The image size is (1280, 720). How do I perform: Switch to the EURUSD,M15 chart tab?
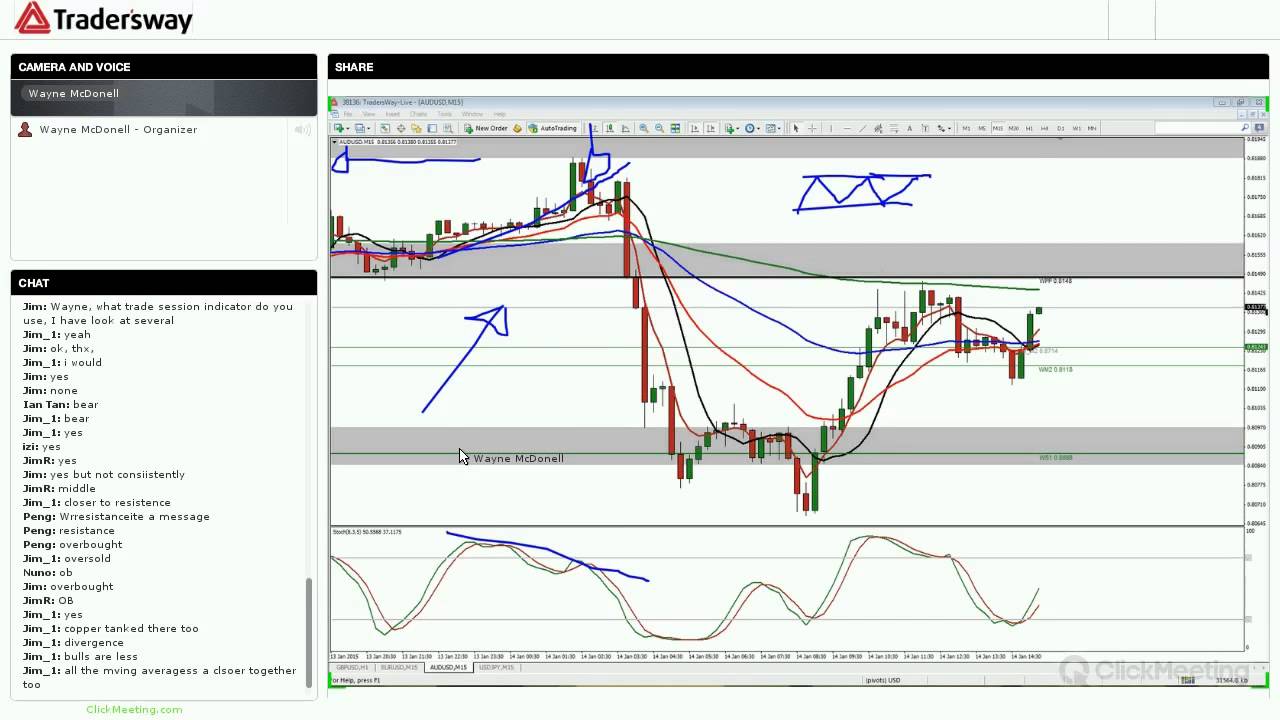coord(398,667)
